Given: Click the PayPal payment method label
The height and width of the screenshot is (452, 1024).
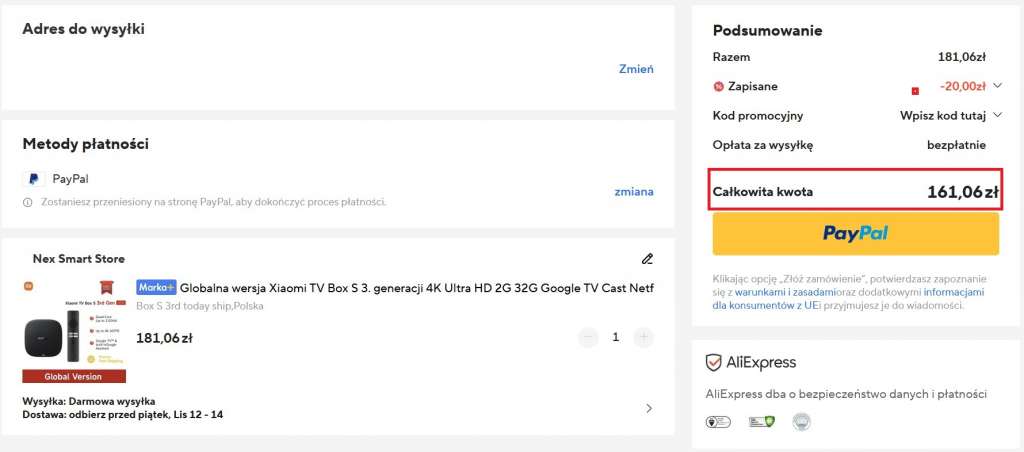Looking at the screenshot, I should [71, 178].
